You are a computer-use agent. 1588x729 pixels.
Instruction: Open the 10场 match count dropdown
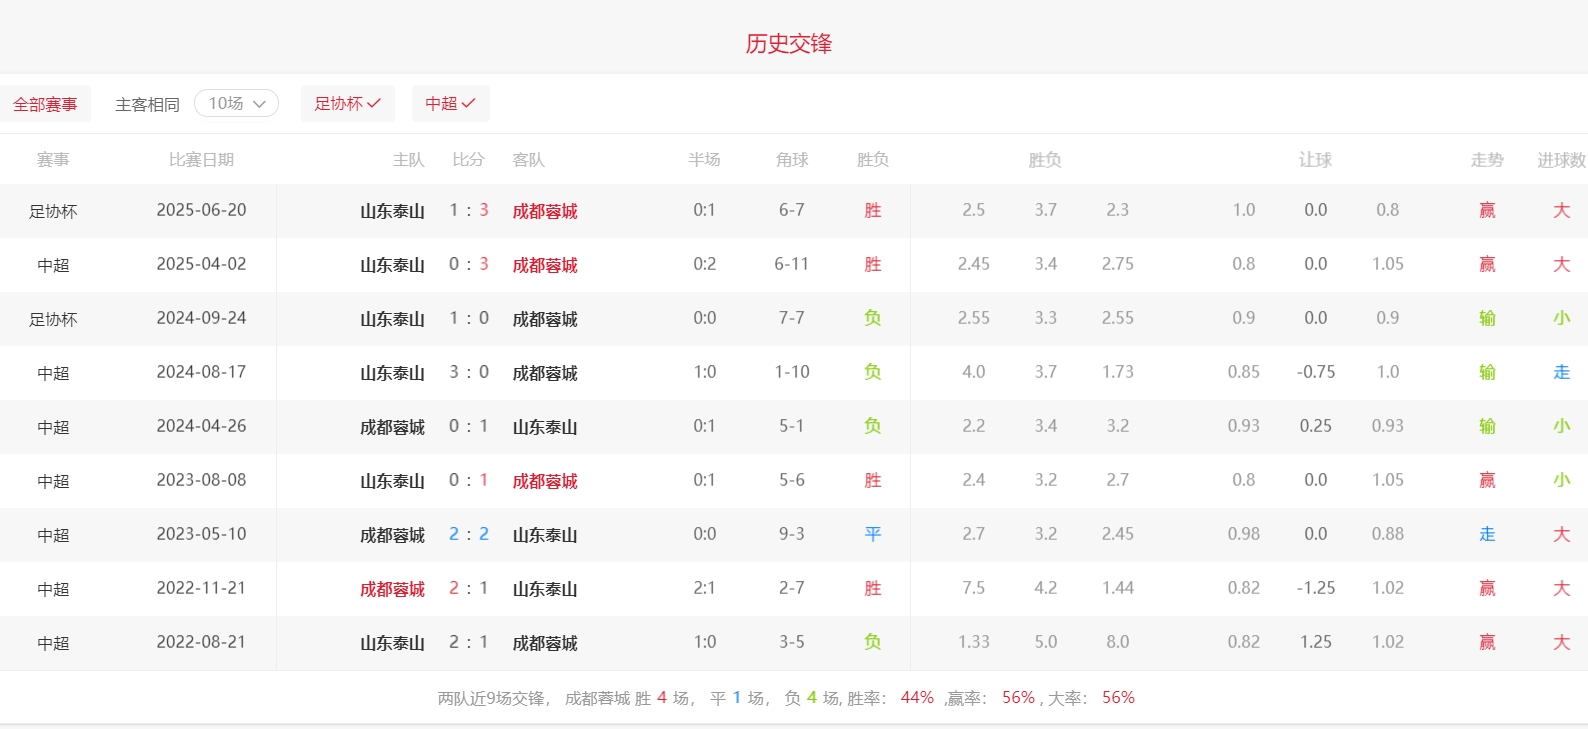pyautogui.click(x=236, y=103)
